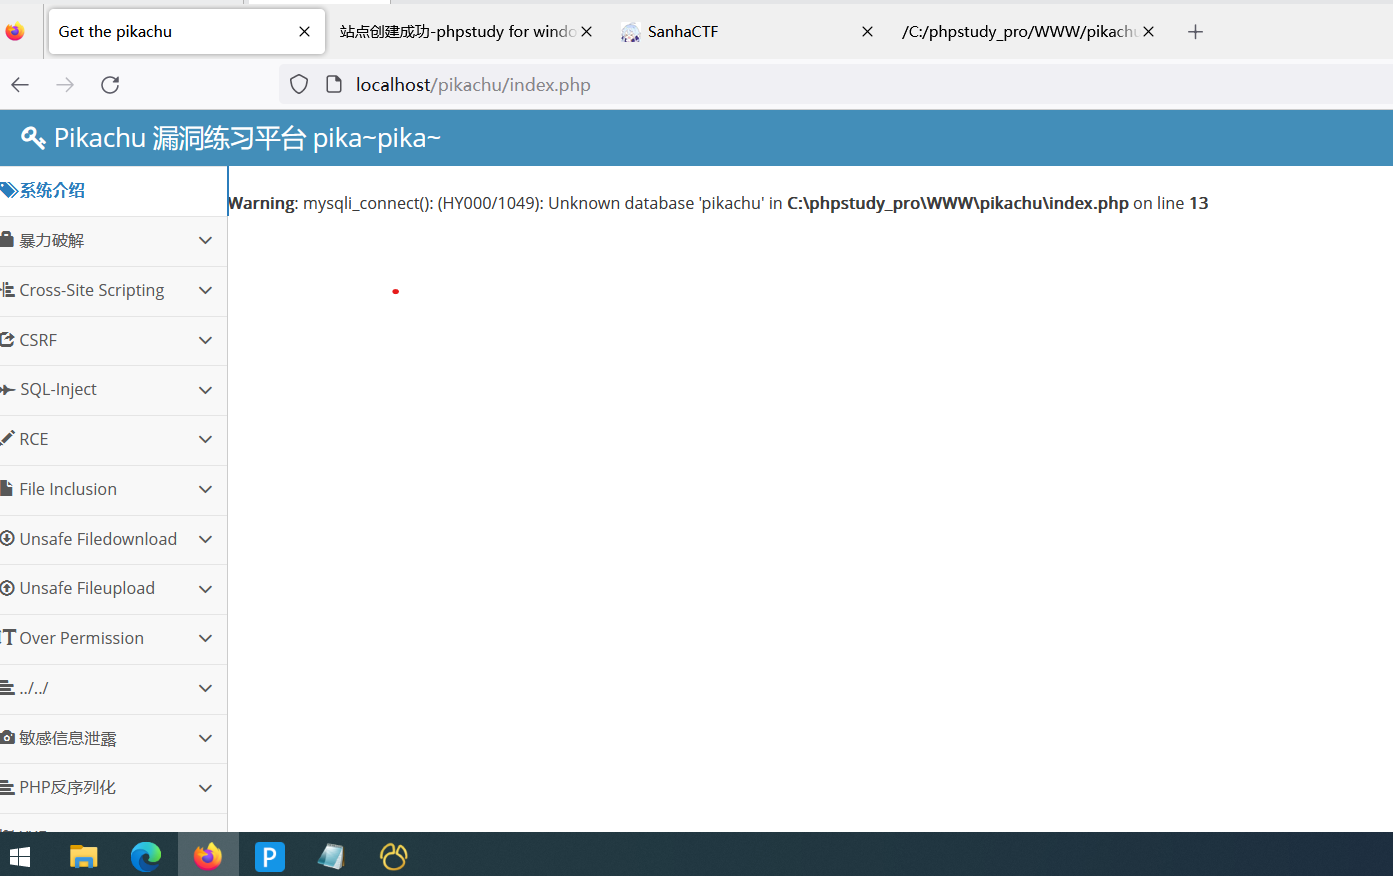The image size is (1393, 876).
Task: Open the SQL-Inject menu label
Action: tap(58, 390)
